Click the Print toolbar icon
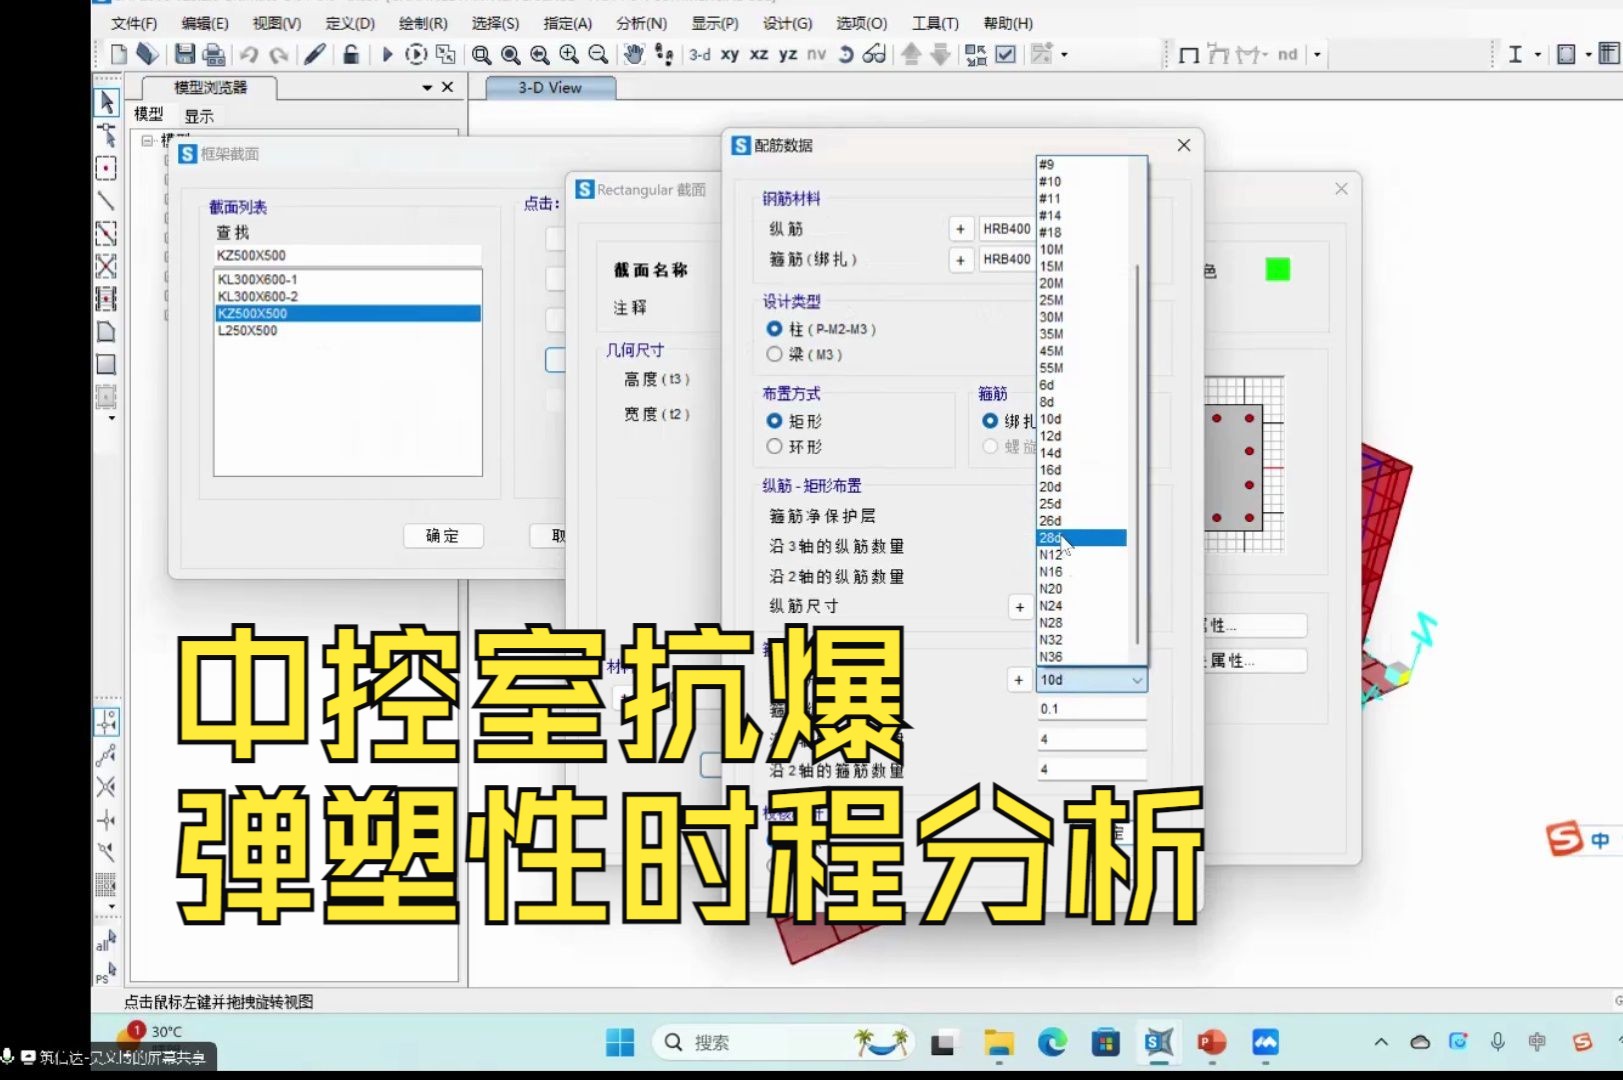The image size is (1623, 1080). tap(214, 54)
